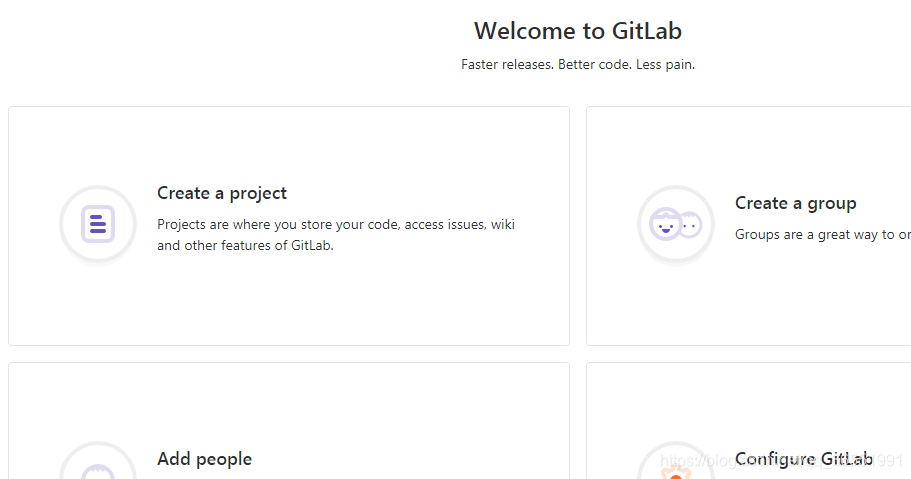Open the Configure GitLab heading

click(804, 459)
